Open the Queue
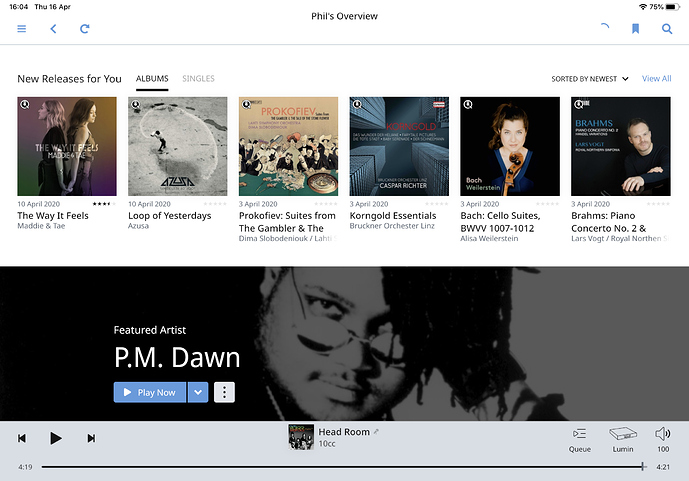This screenshot has width=689, height=481. (x=580, y=440)
